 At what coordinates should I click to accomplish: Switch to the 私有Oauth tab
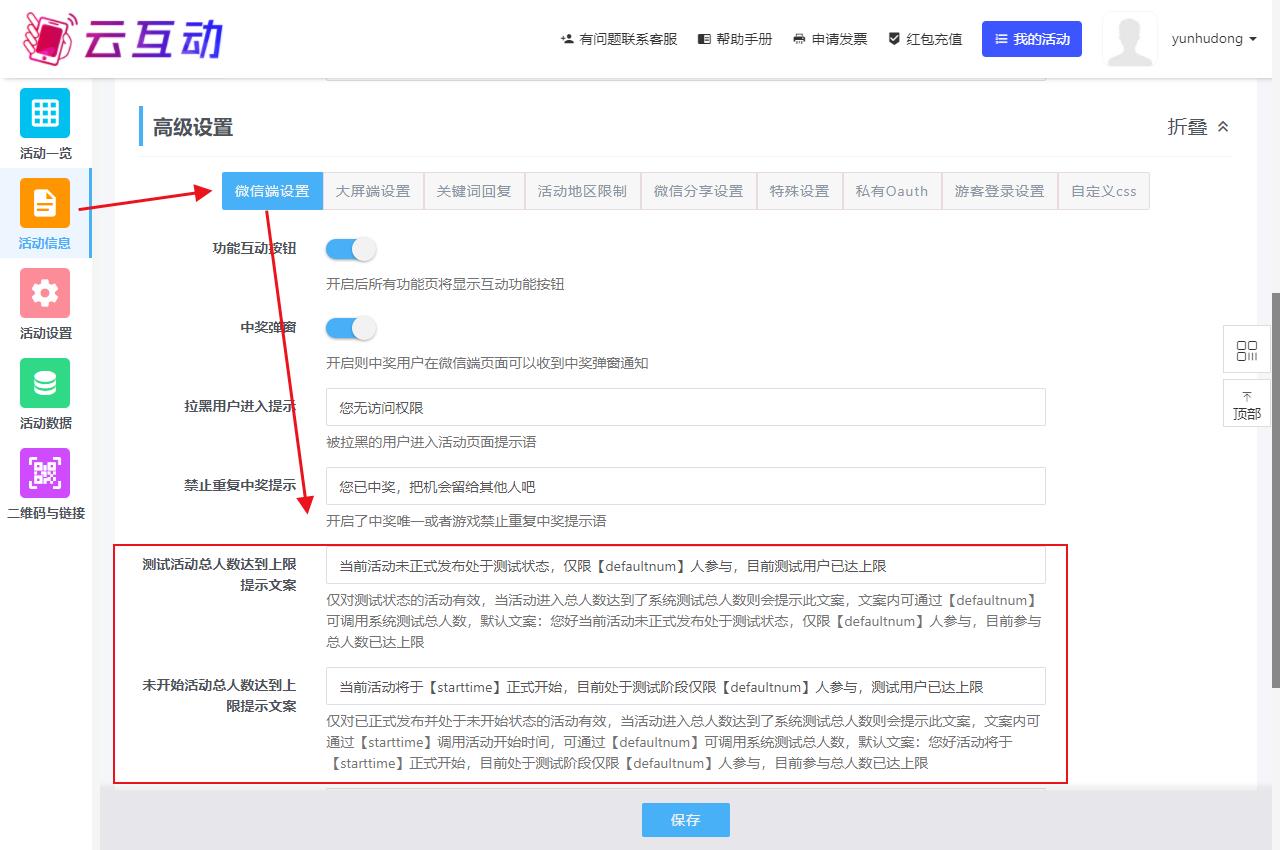point(892,191)
